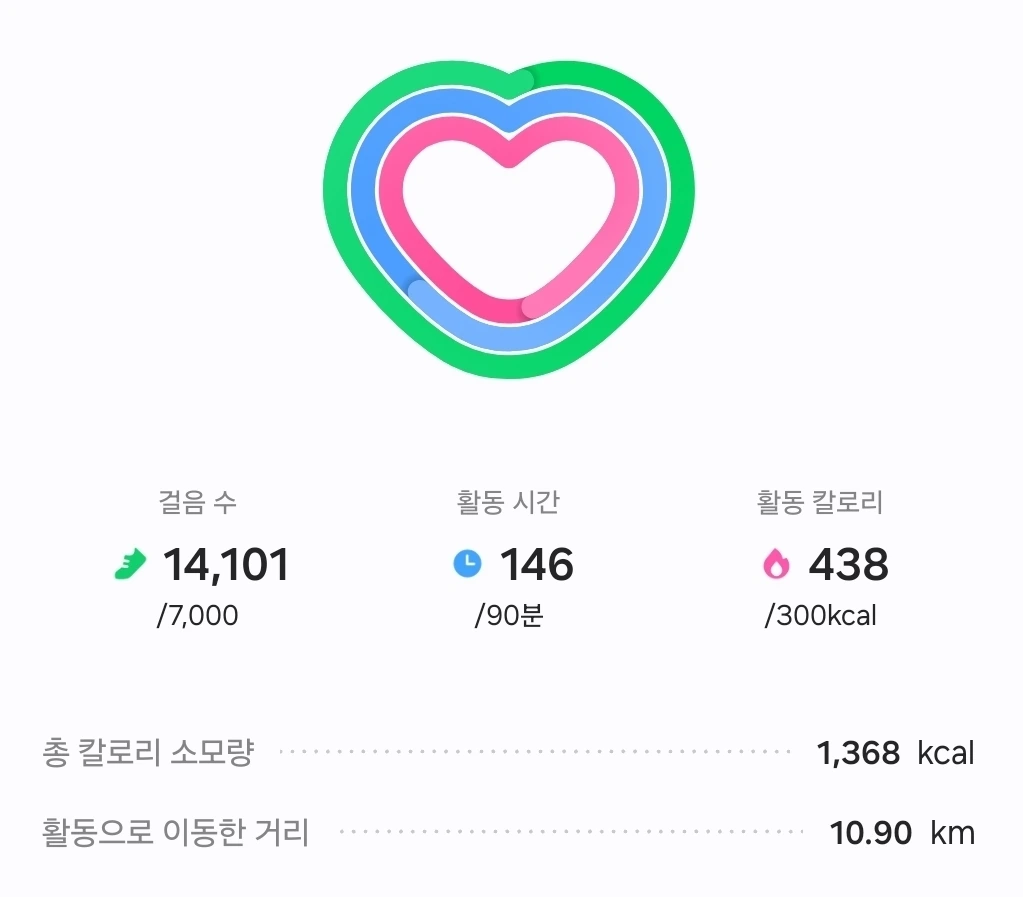This screenshot has width=1023, height=897.
Task: Click the /7,000 step goal text
Action: click(198, 616)
